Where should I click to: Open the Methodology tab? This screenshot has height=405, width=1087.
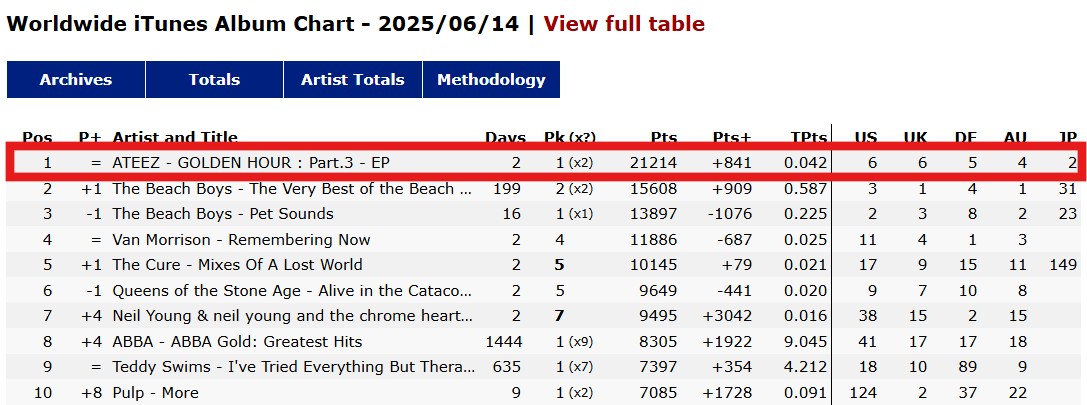point(491,80)
